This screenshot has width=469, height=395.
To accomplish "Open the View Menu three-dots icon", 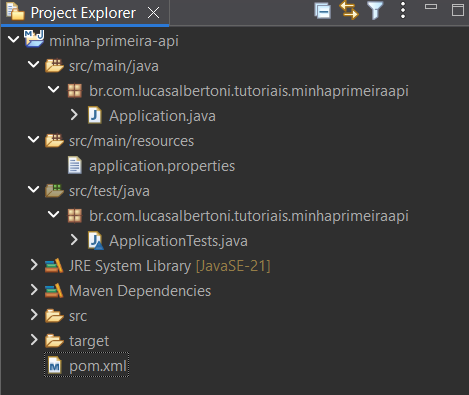I will tap(403, 10).
